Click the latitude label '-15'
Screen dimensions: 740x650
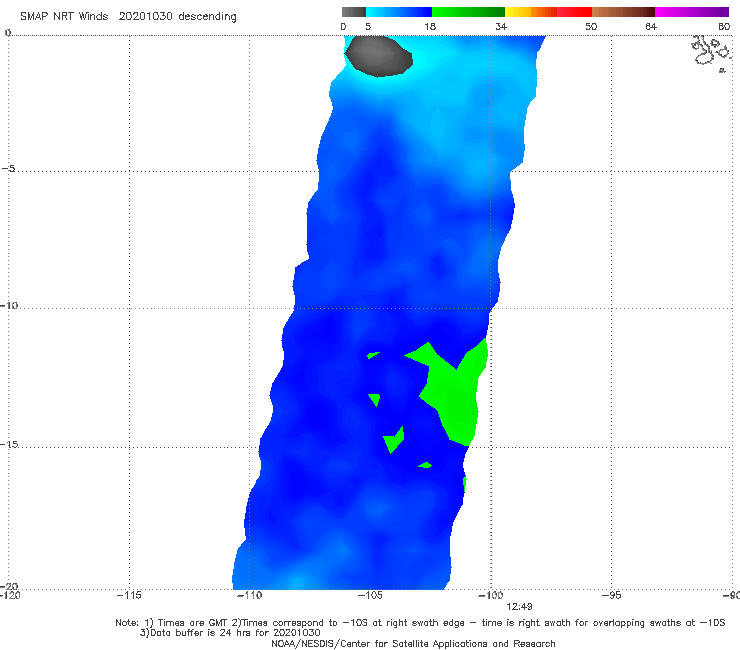pyautogui.click(x=9, y=444)
